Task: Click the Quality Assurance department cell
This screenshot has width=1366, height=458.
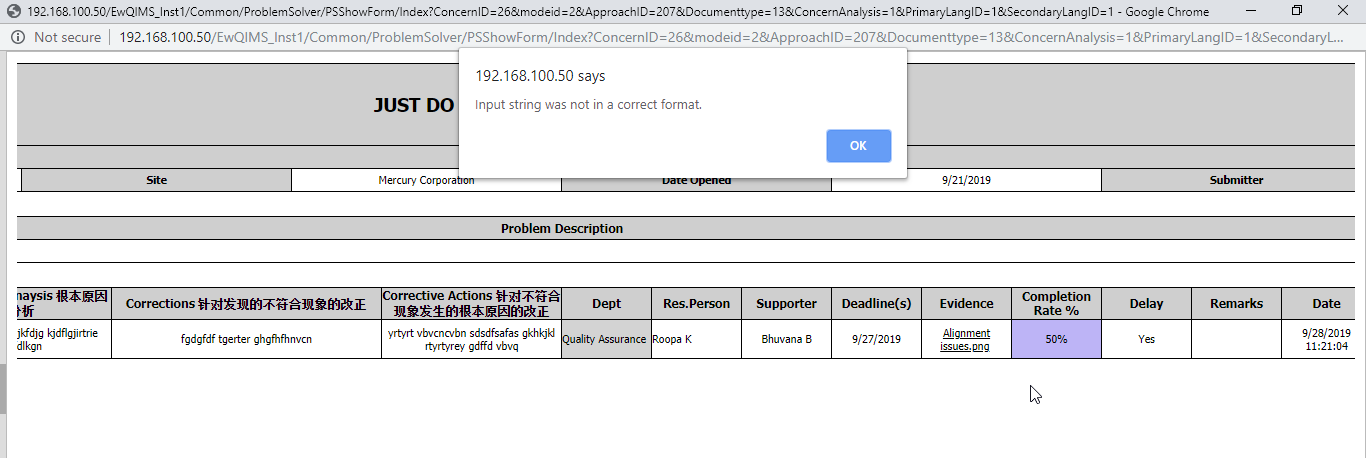Action: (x=606, y=339)
